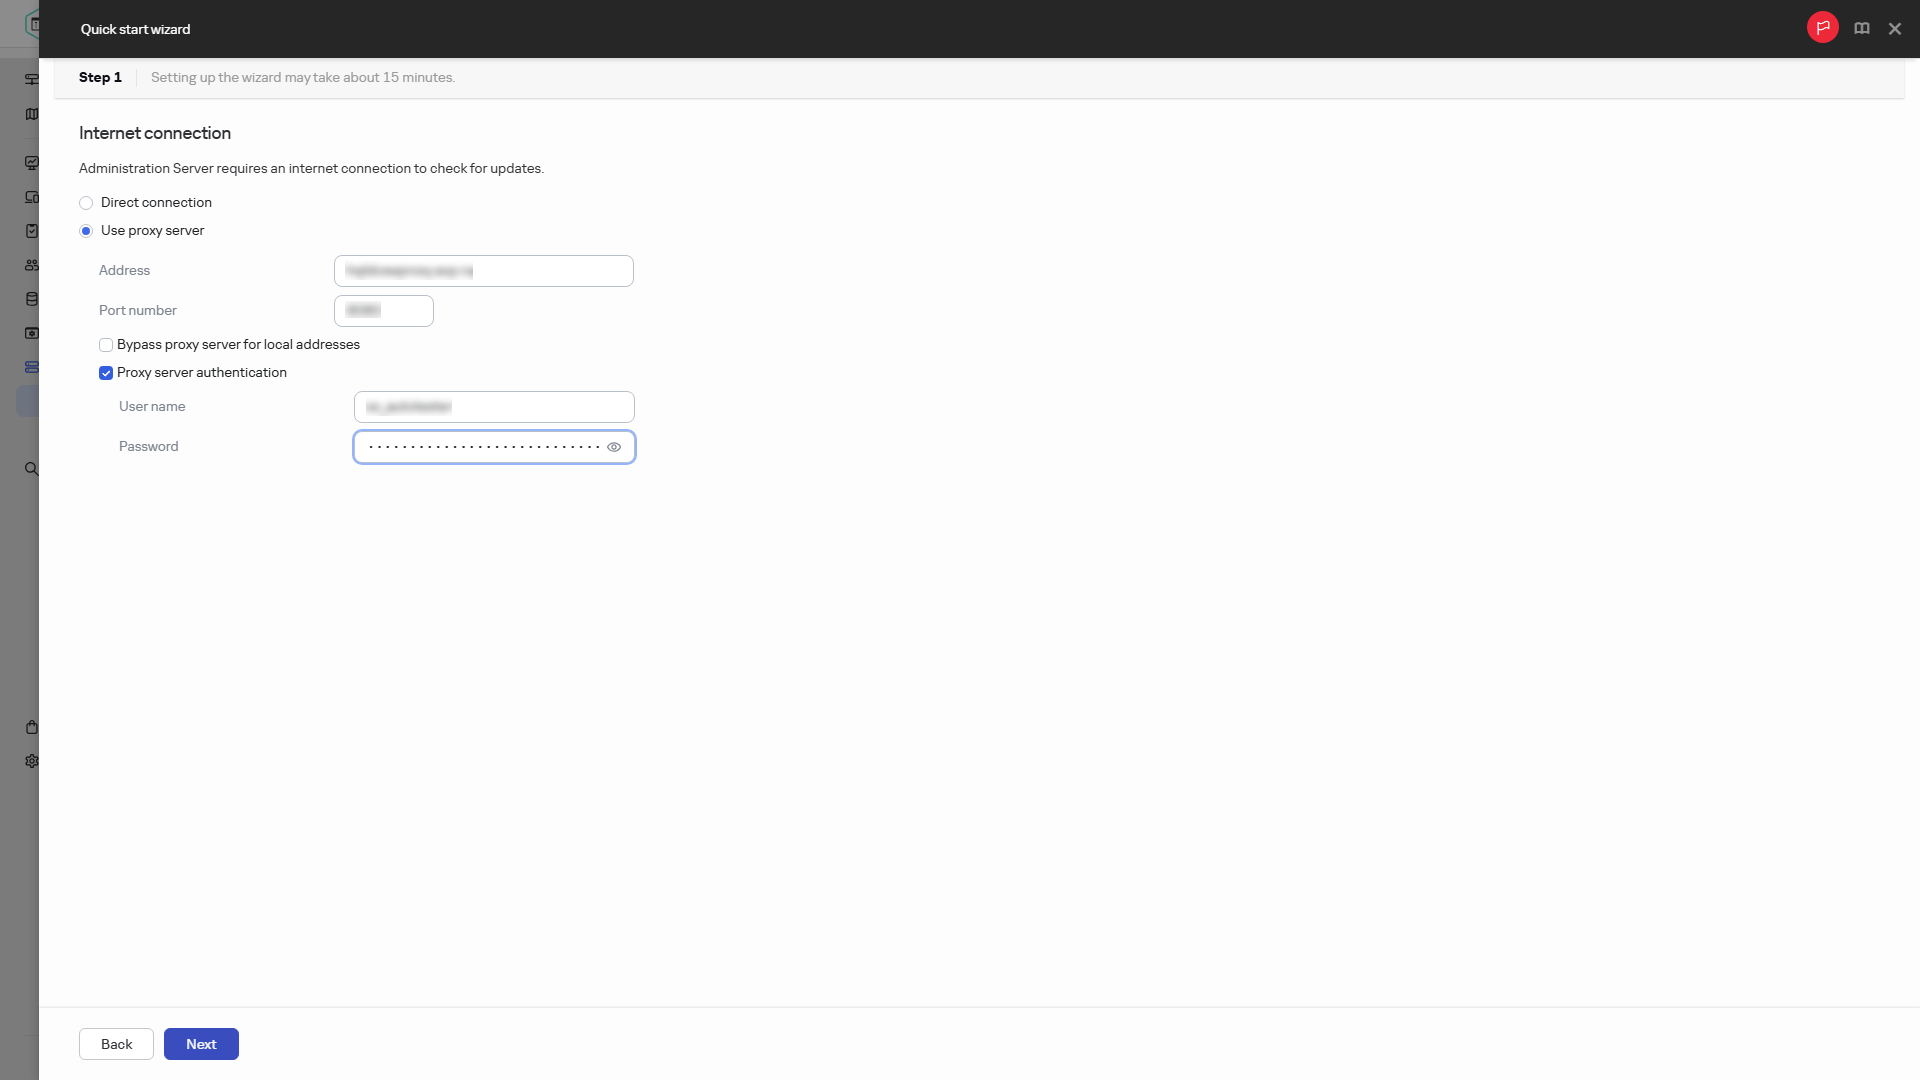Click the proxy Address field
The width and height of the screenshot is (1920, 1080).
[483, 271]
